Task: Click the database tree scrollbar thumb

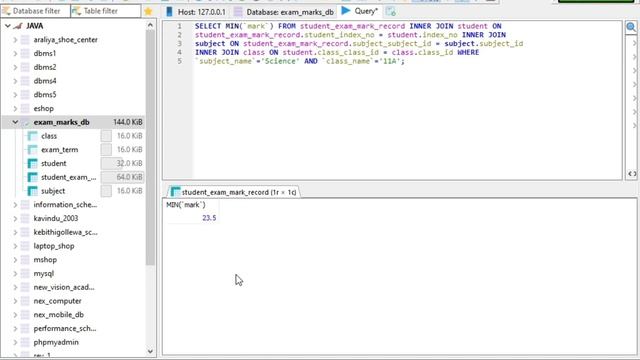Action: pyautogui.click(x=150, y=147)
